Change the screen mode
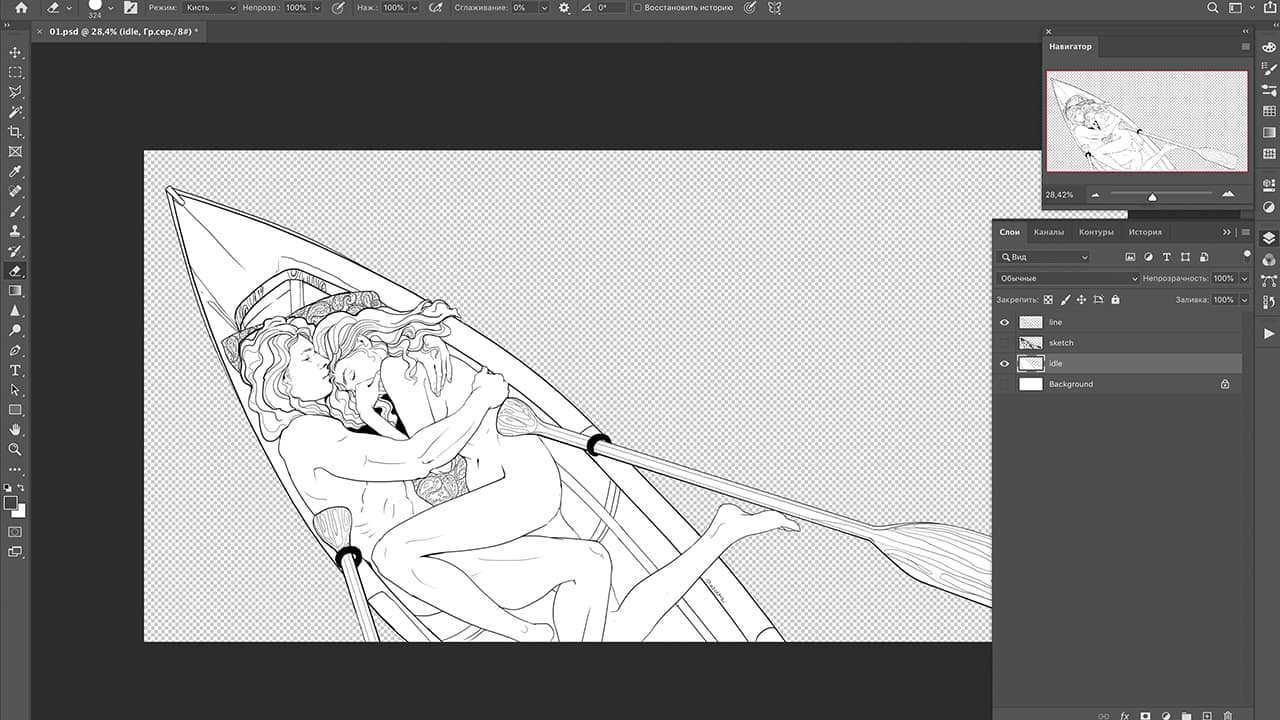Screen dimensions: 1280x720 click(x=15, y=551)
